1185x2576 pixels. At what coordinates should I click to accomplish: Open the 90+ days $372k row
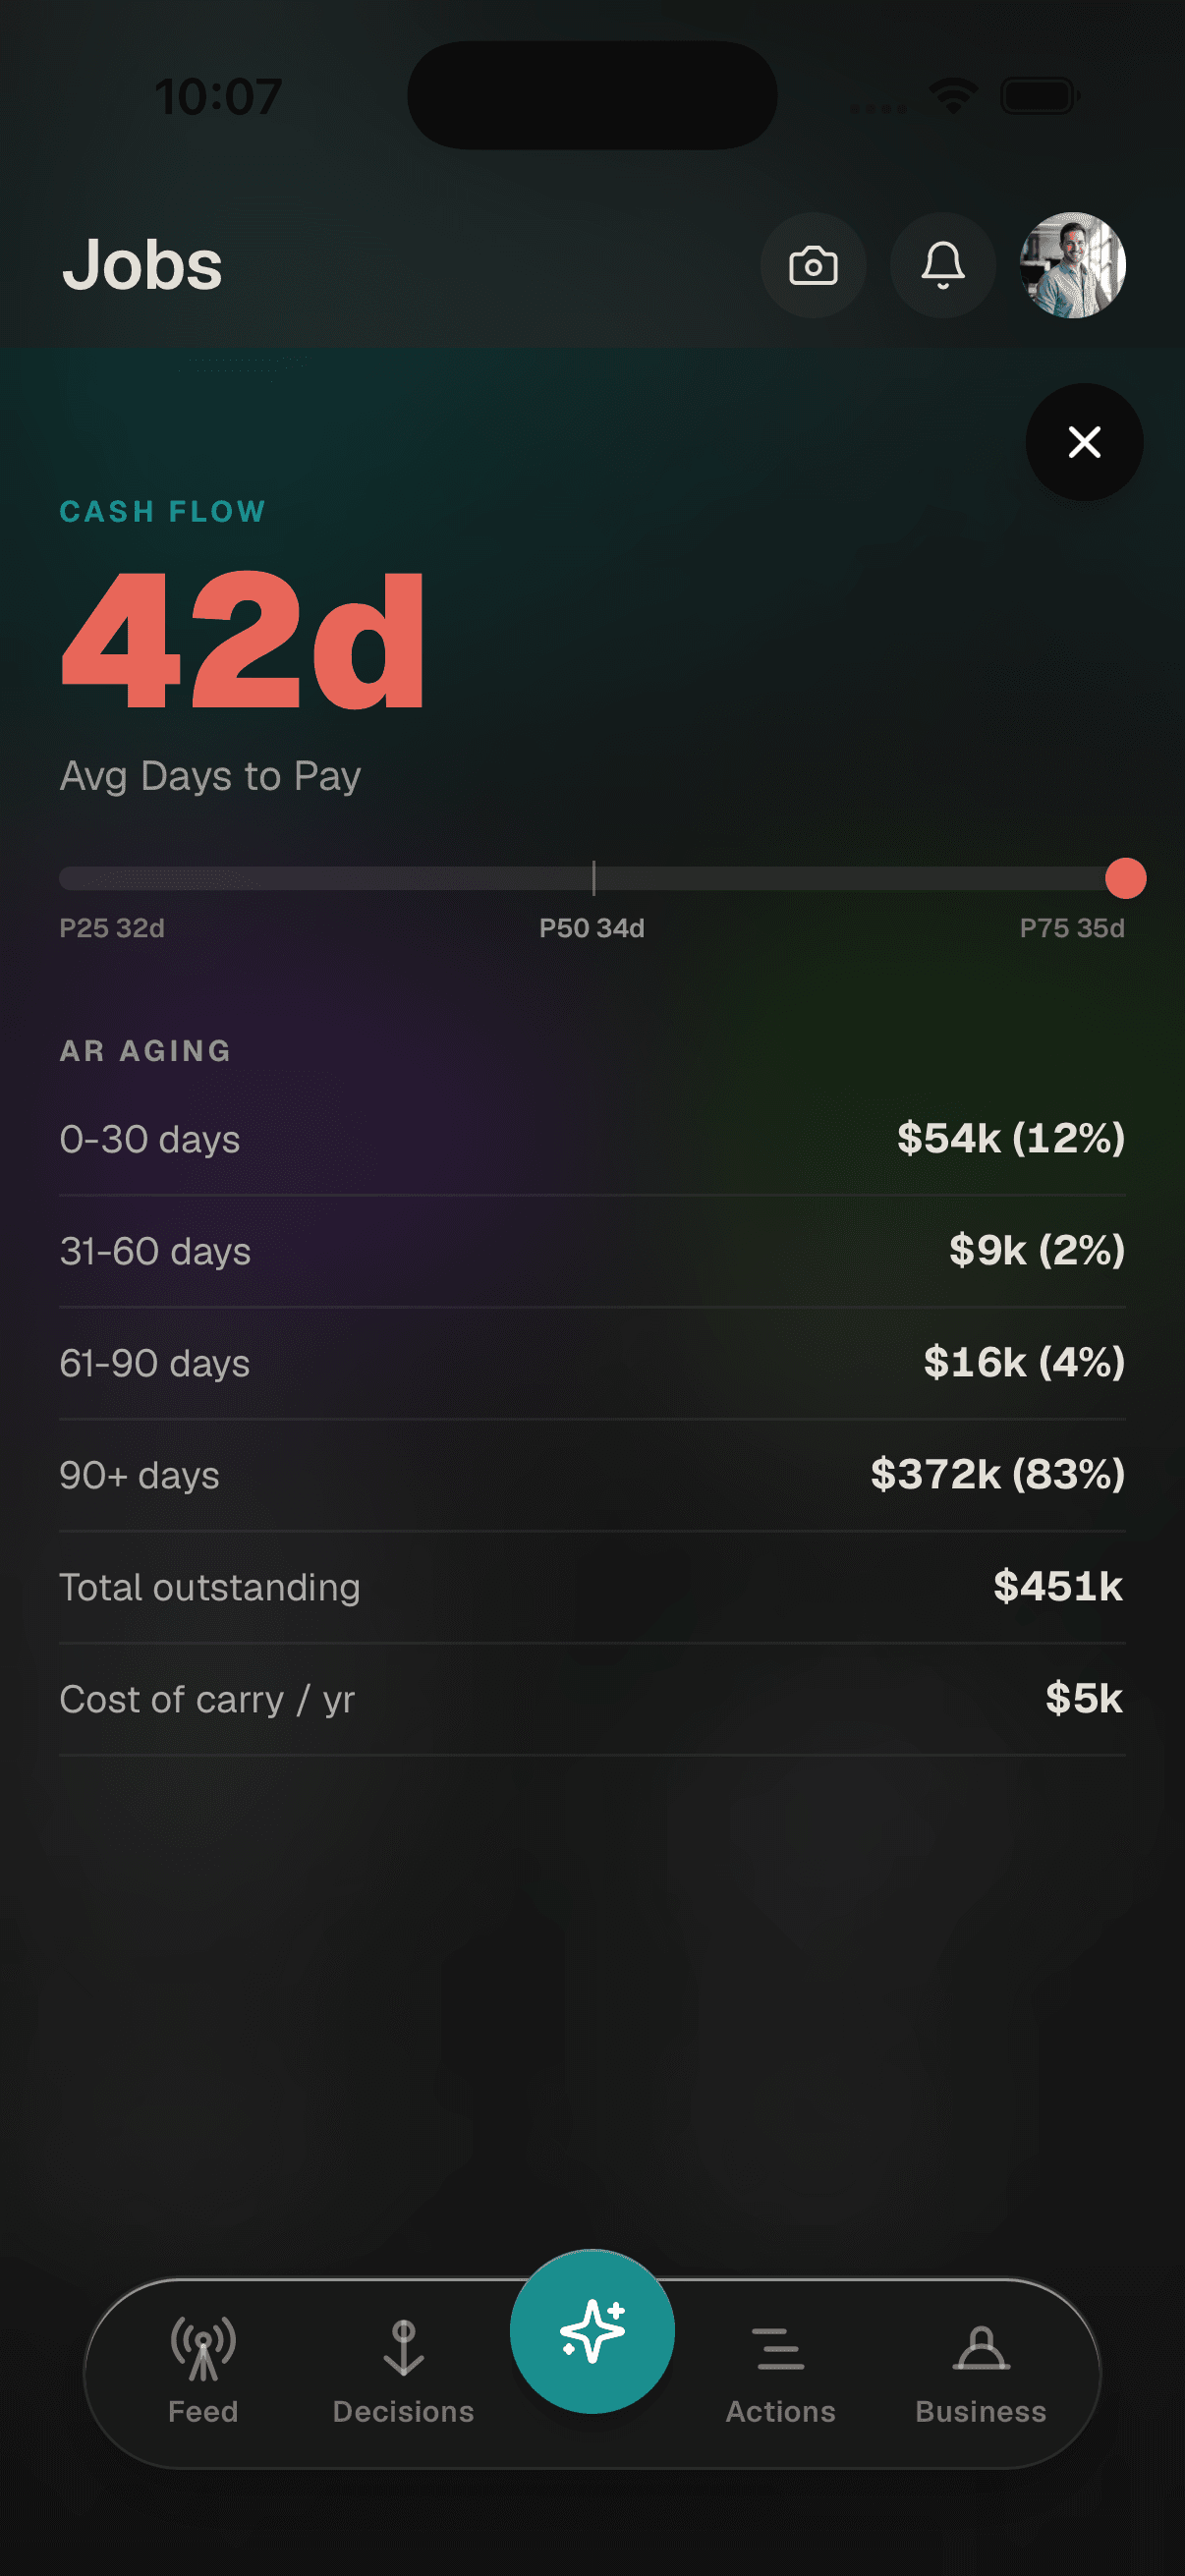[592, 1475]
